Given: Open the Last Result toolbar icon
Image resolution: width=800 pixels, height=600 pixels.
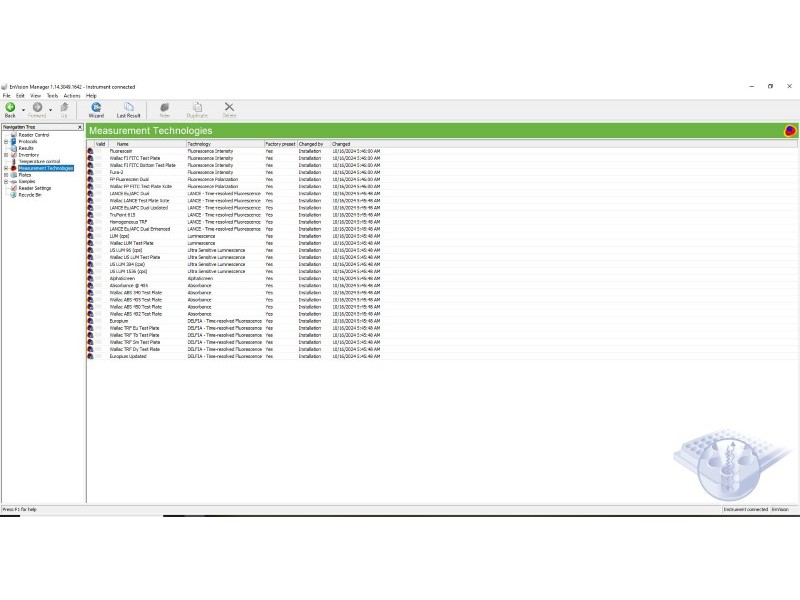Looking at the screenshot, I should click(x=129, y=109).
